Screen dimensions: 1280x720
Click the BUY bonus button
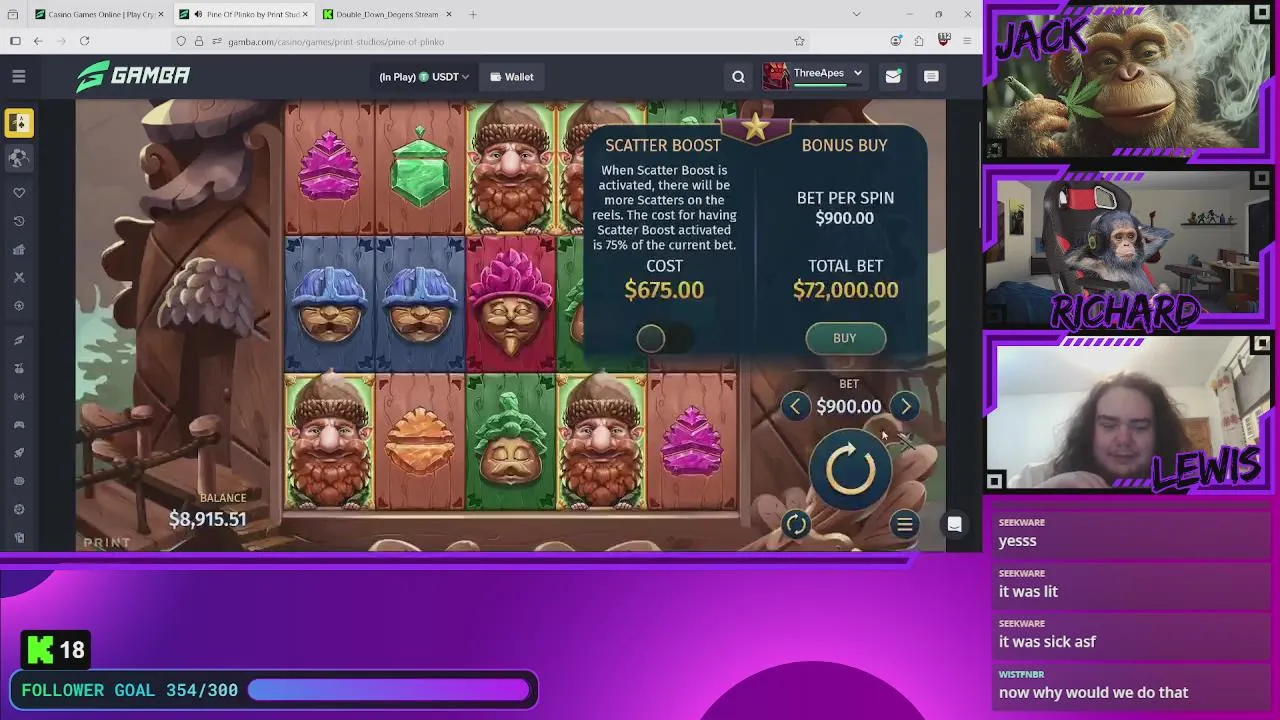pyautogui.click(x=845, y=338)
